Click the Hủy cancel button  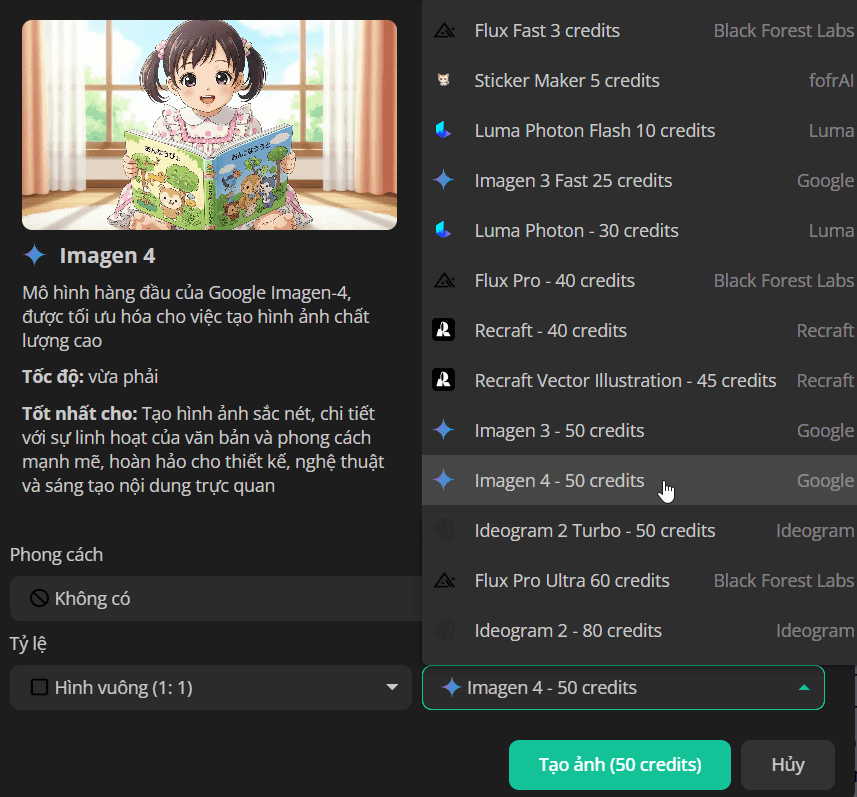coord(788,764)
